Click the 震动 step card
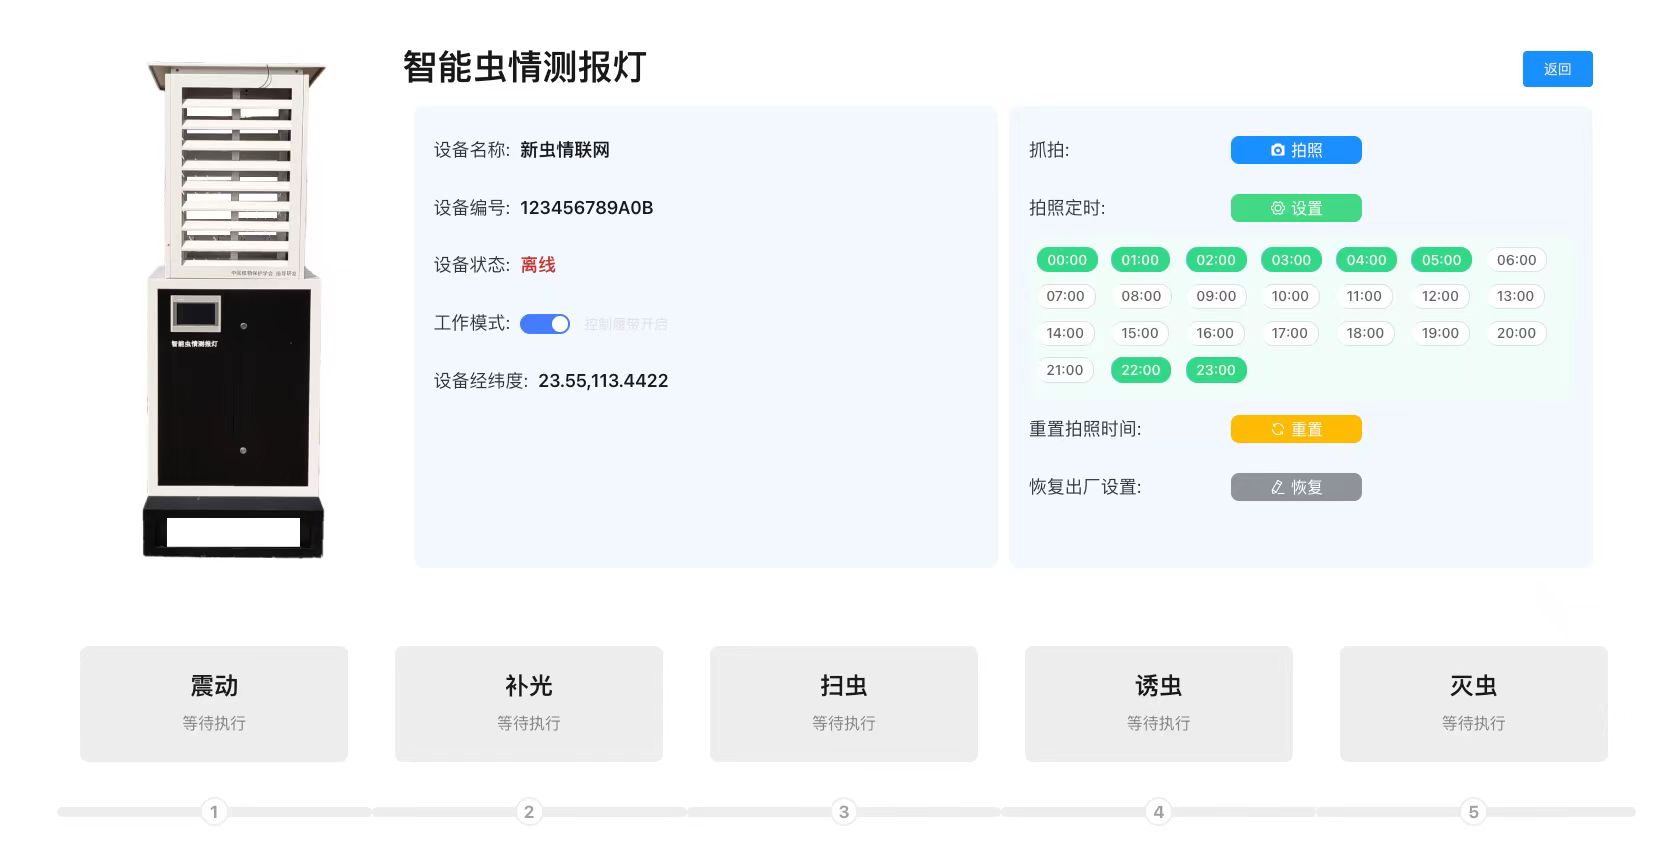The height and width of the screenshot is (859, 1660). [214, 704]
